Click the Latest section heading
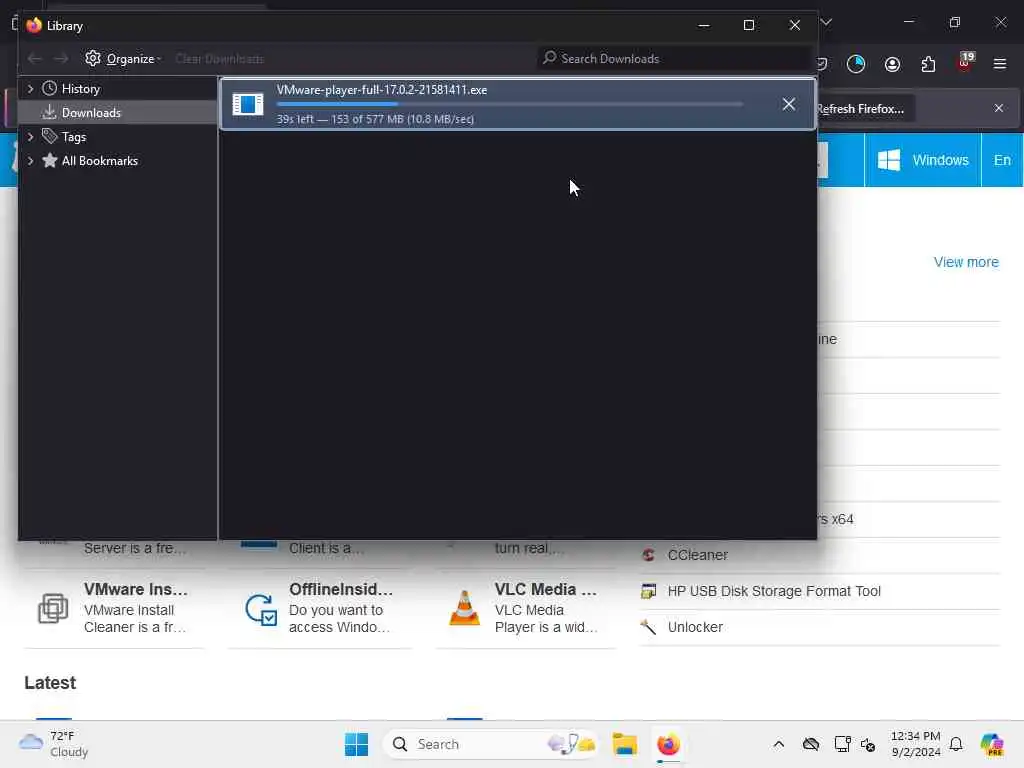 click(50, 683)
